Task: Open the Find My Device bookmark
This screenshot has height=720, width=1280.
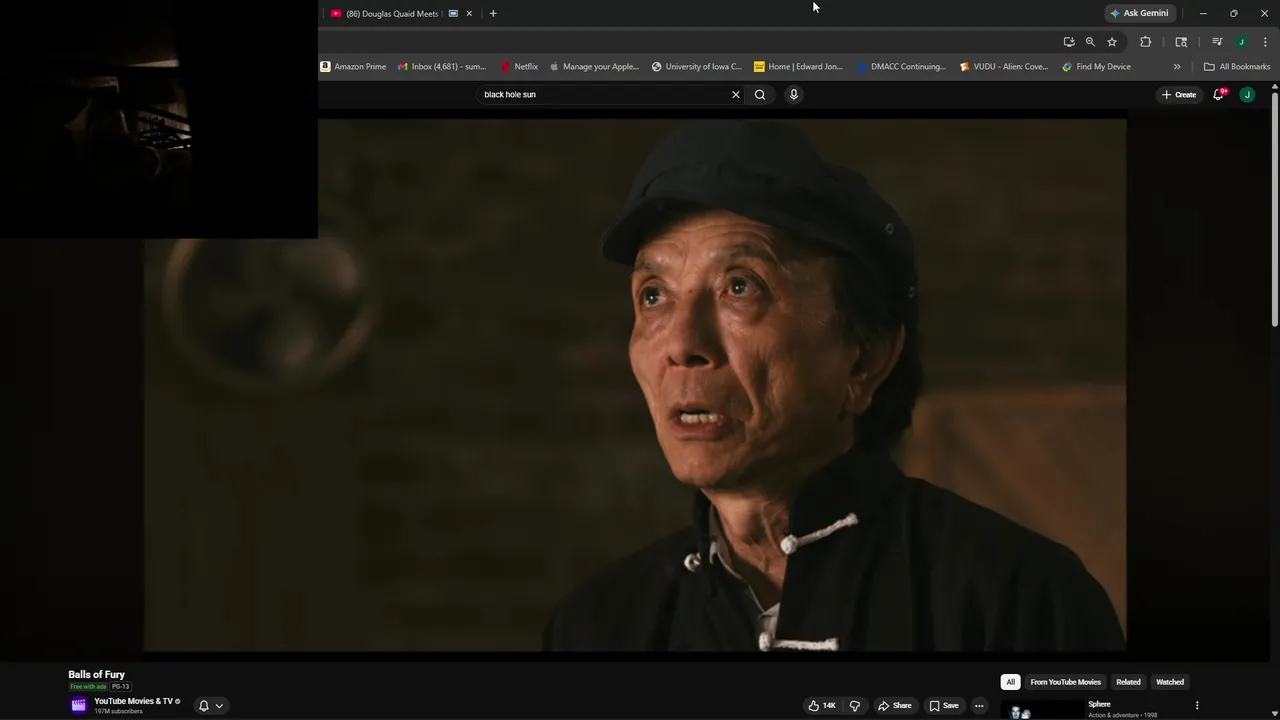Action: coord(1097,66)
